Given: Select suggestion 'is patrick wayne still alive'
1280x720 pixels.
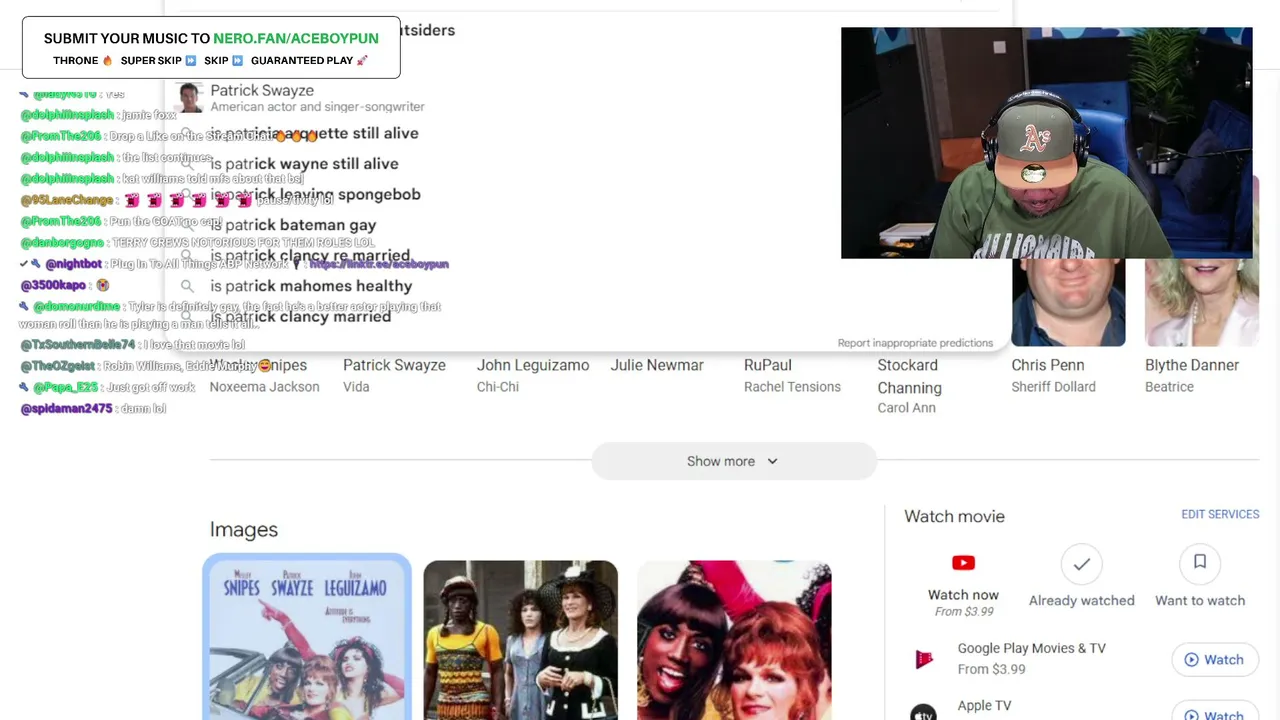Looking at the screenshot, I should click(304, 164).
